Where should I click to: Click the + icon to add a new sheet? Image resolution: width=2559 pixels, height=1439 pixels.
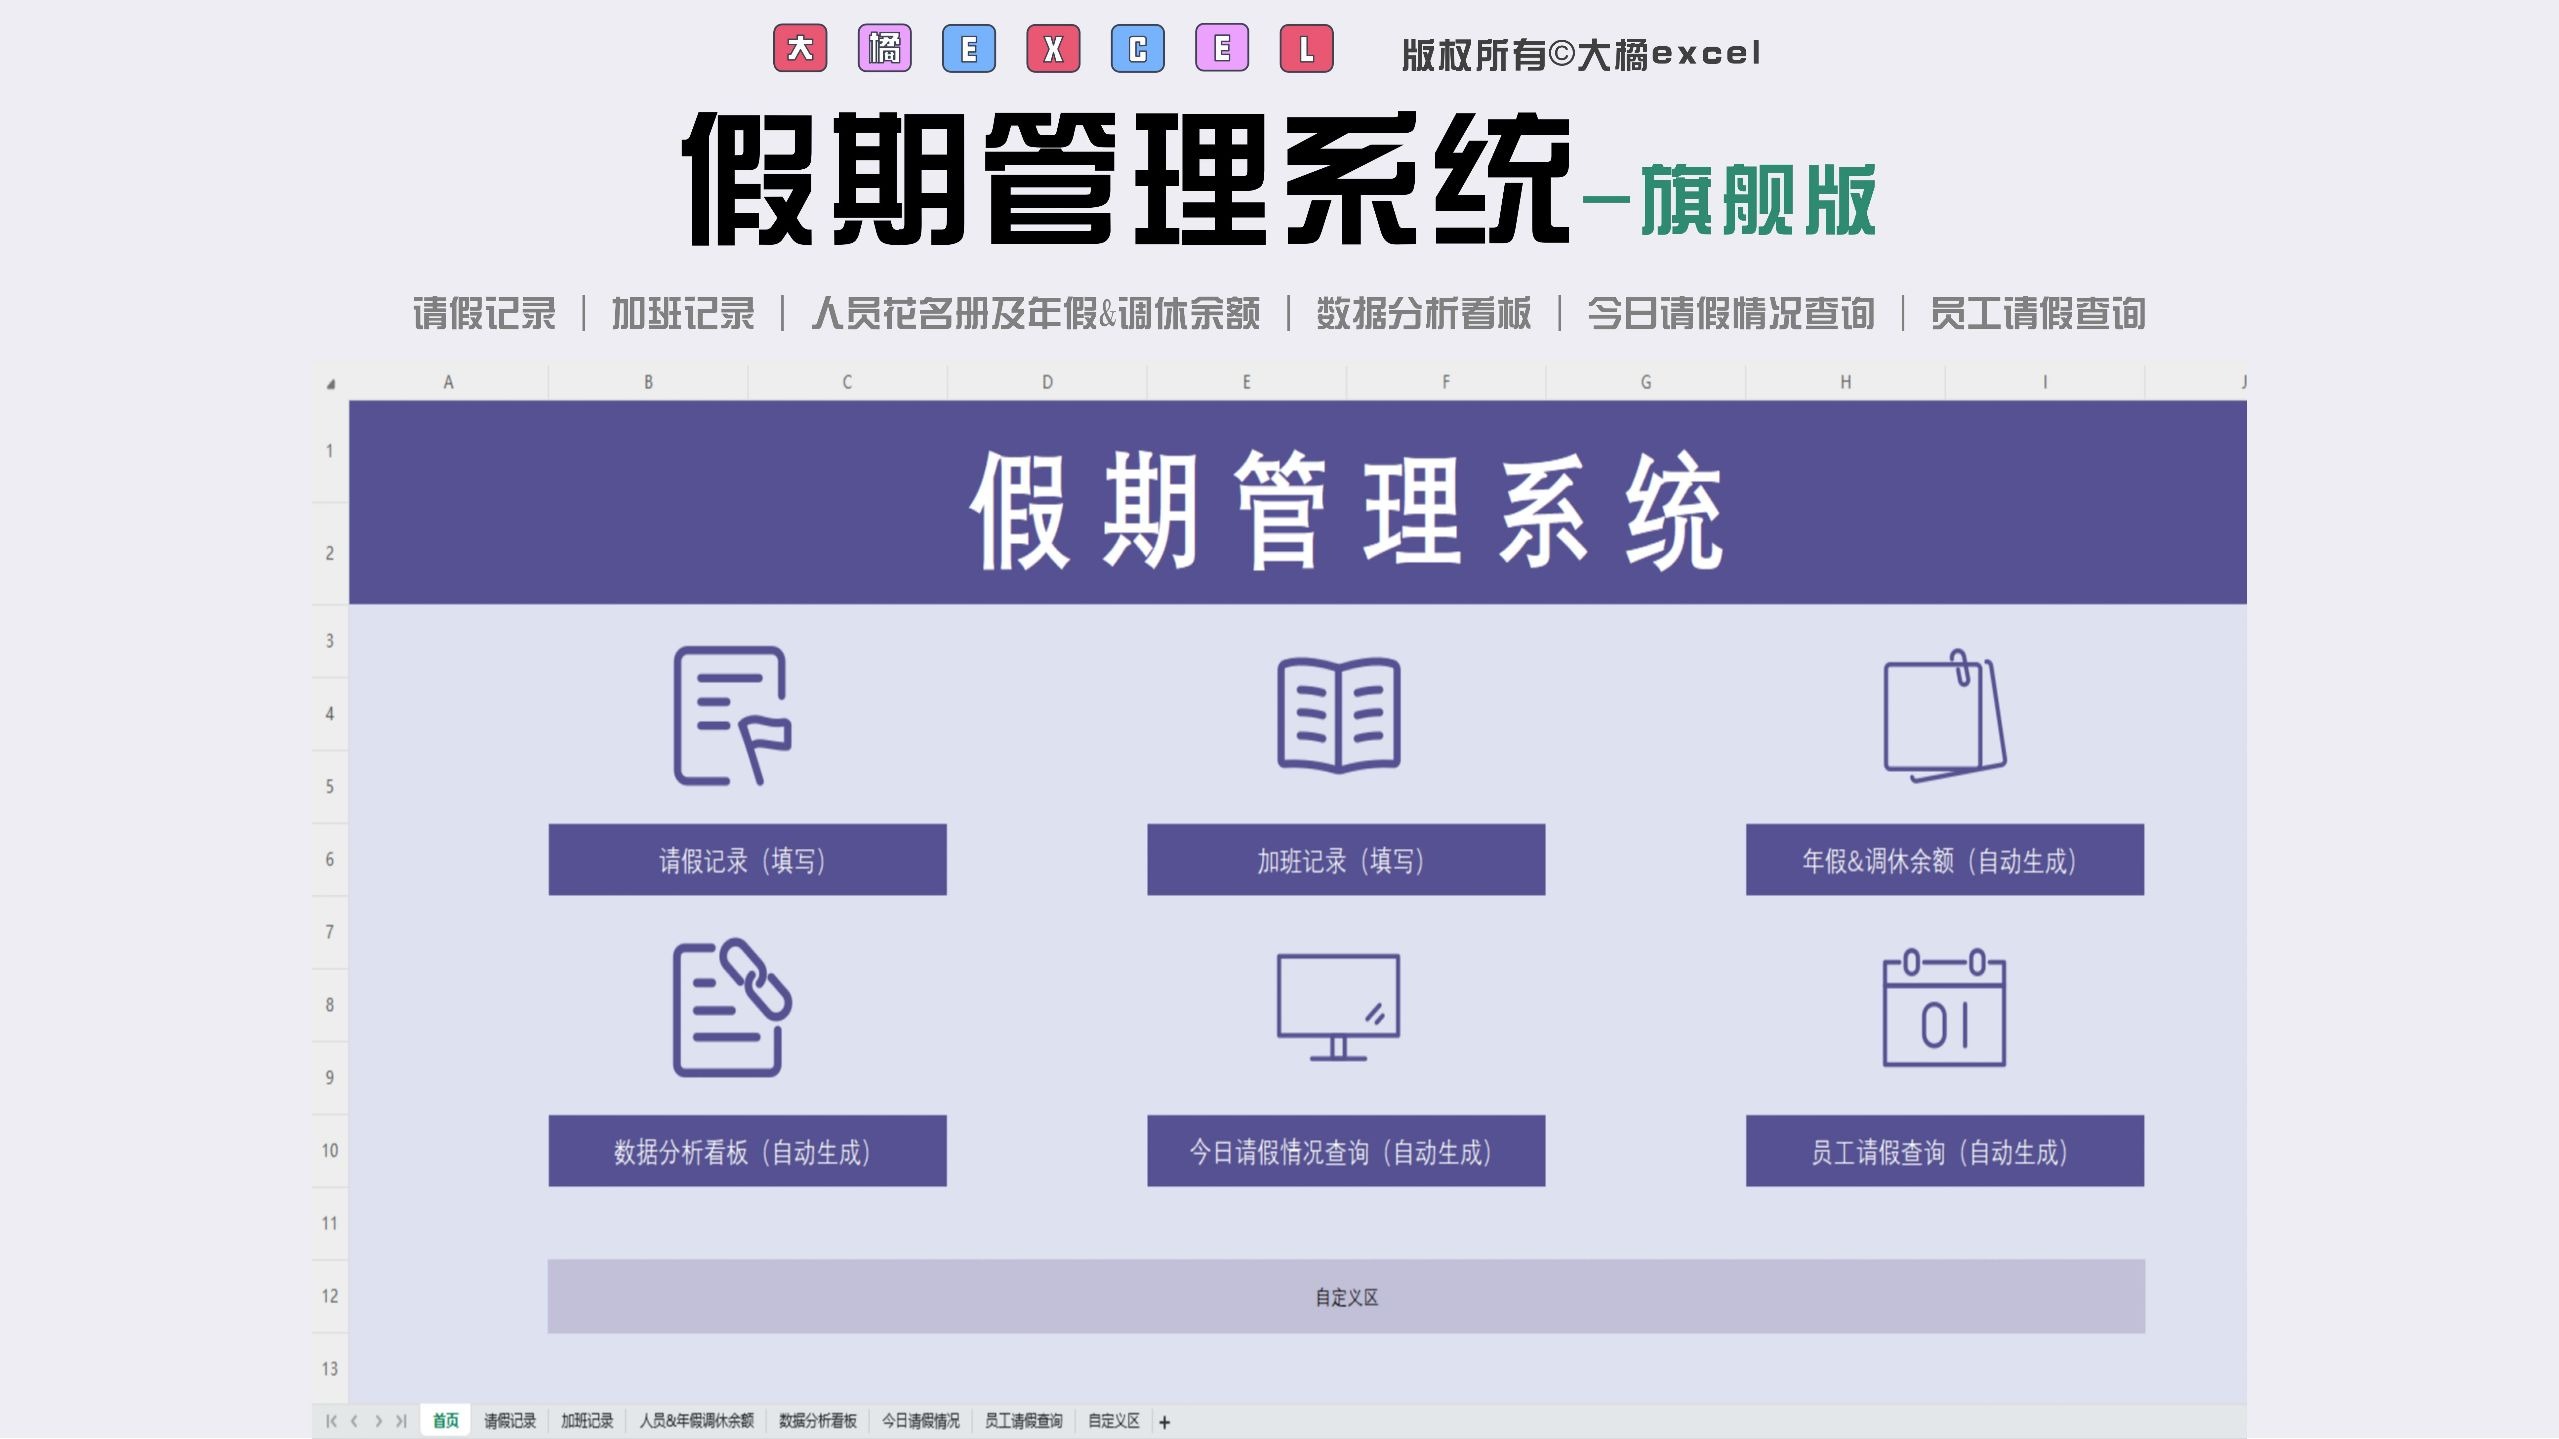click(x=1165, y=1420)
